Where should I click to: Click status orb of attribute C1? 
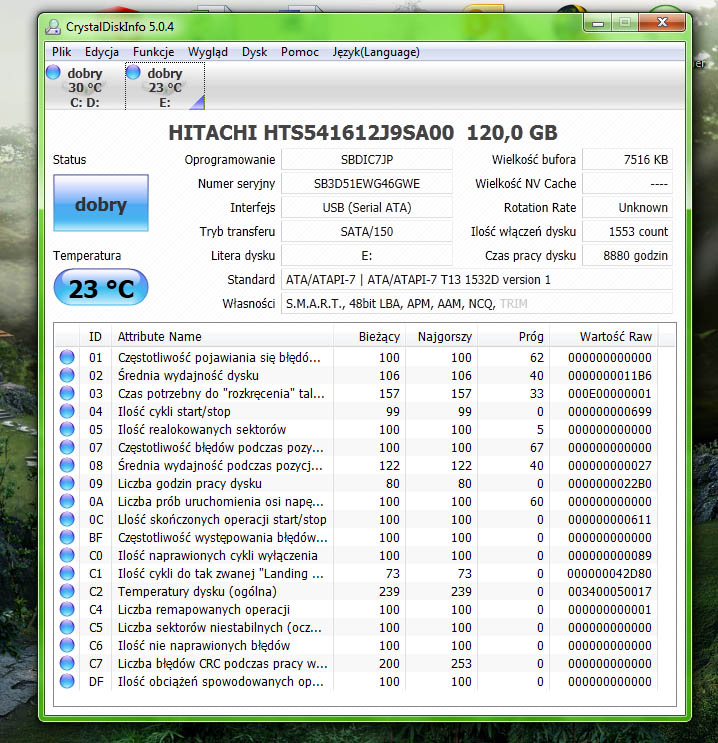click(67, 573)
